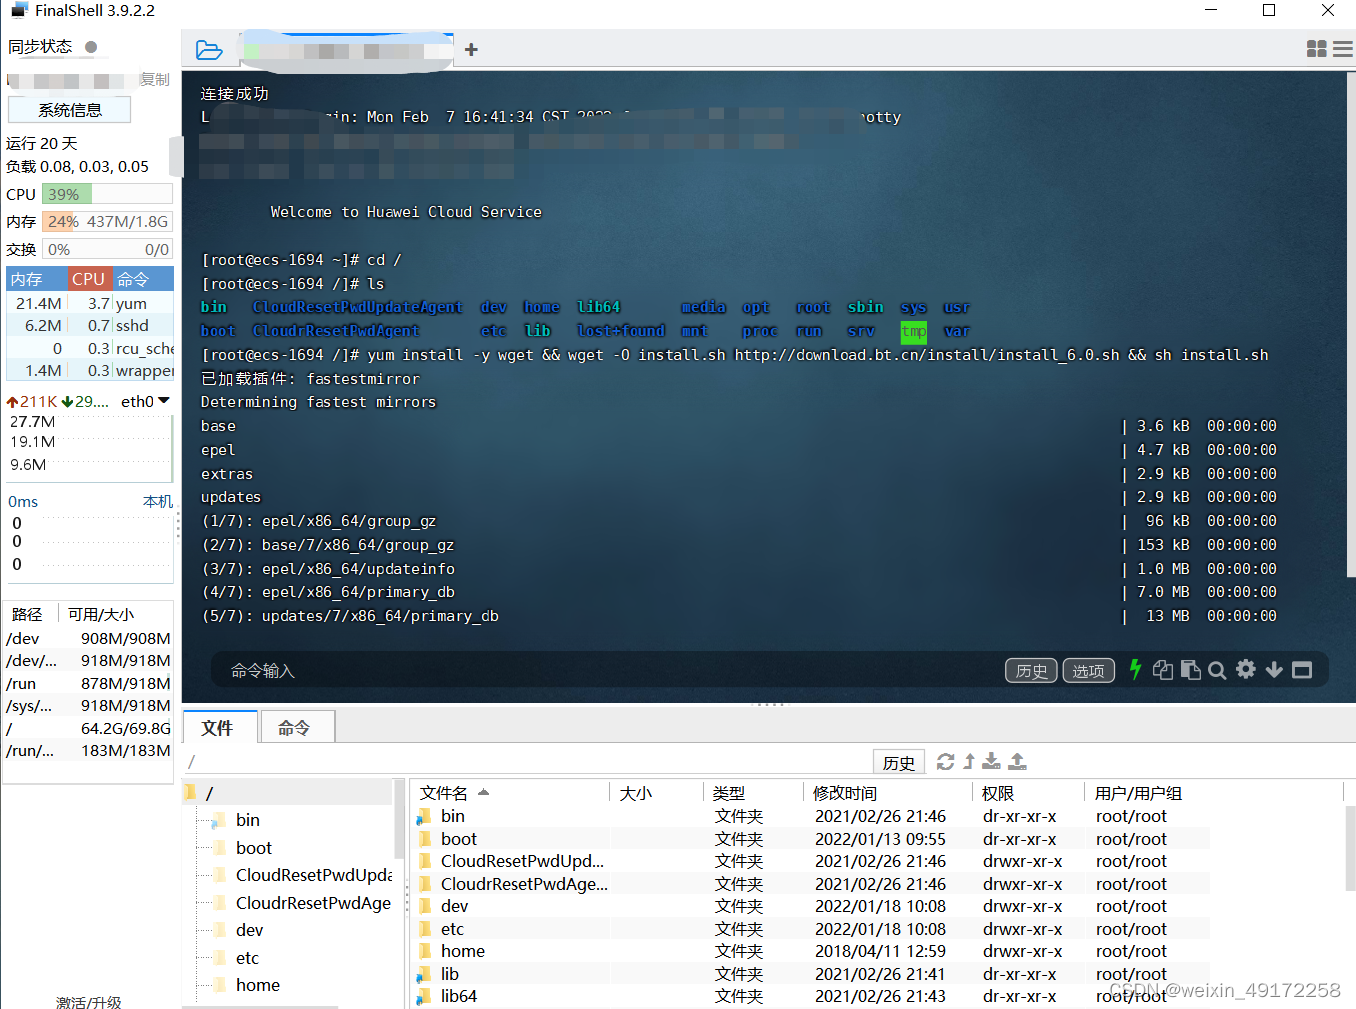Go up to parent directory icon
The image size is (1356, 1009).
(969, 762)
